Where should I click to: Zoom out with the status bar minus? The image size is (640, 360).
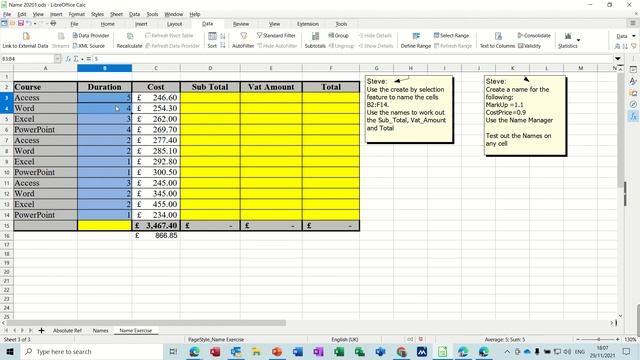point(578,339)
